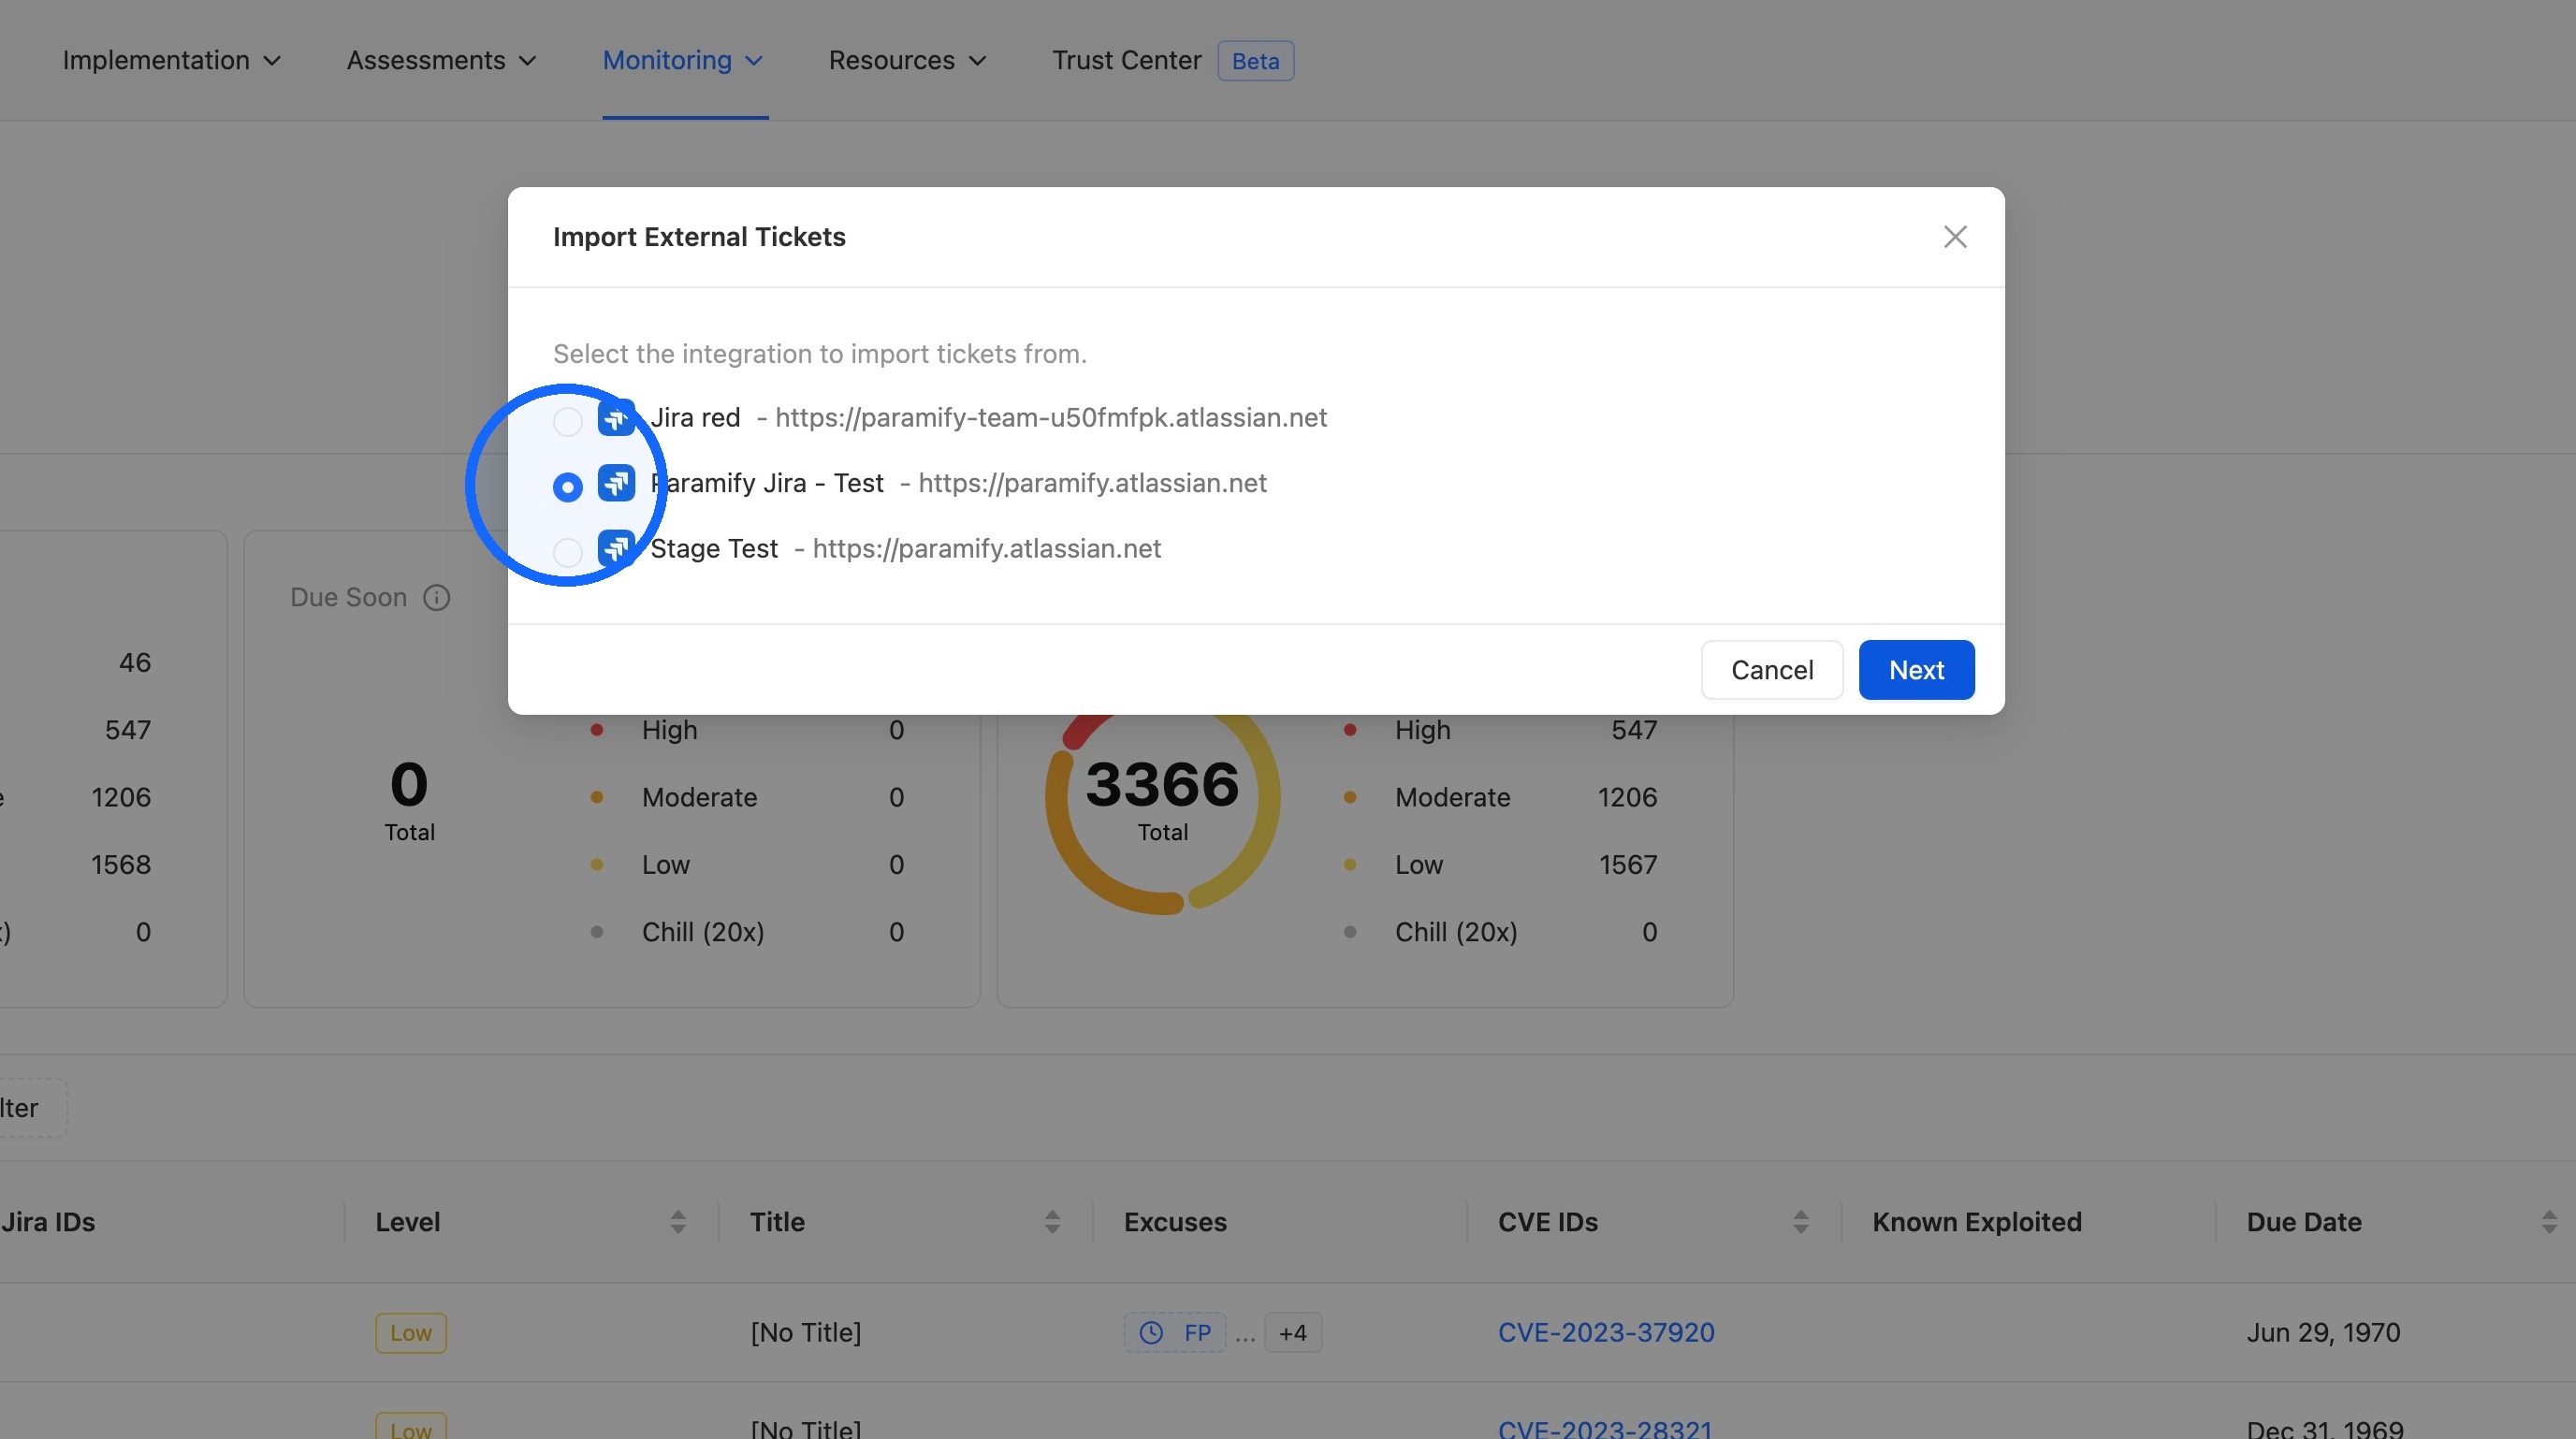Select the Paramify Jira - Test radio button

point(567,487)
